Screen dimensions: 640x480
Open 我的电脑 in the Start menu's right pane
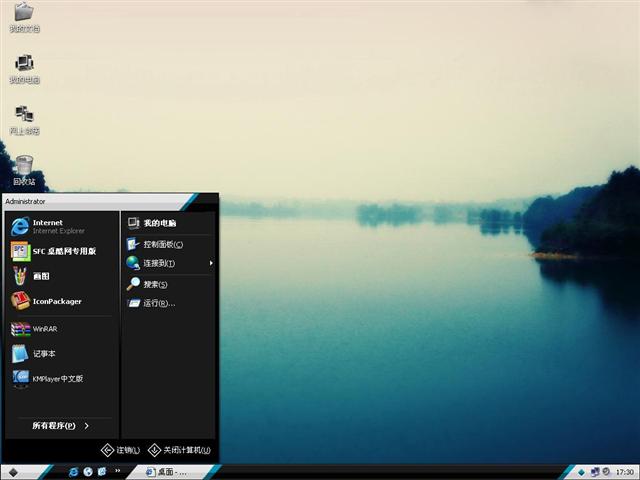tap(169, 223)
